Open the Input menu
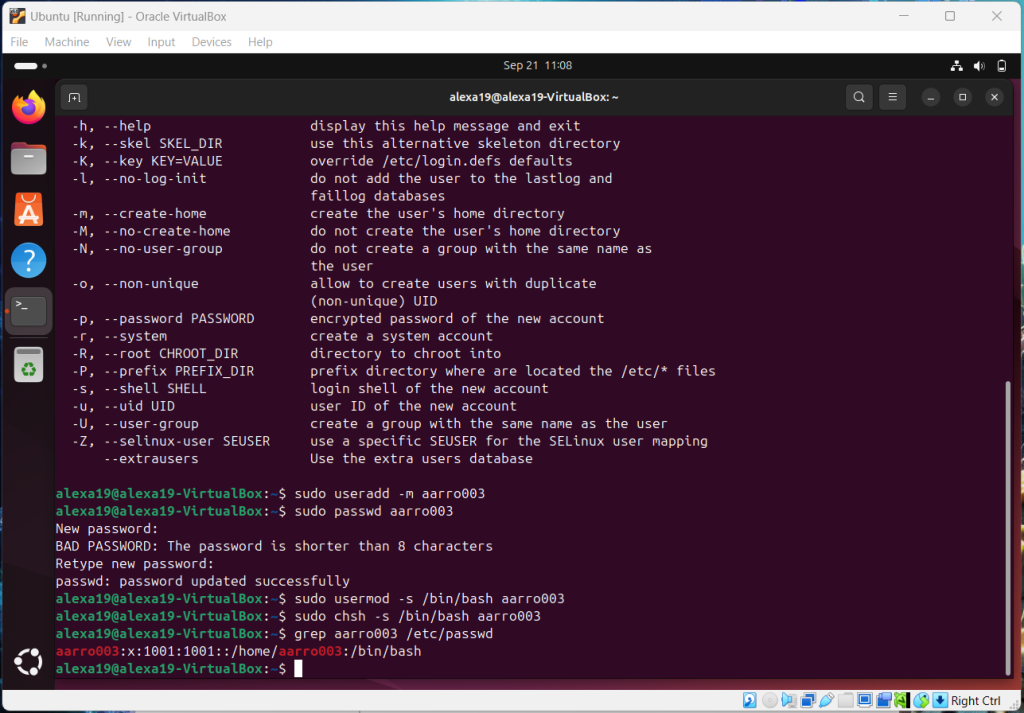 point(161,42)
